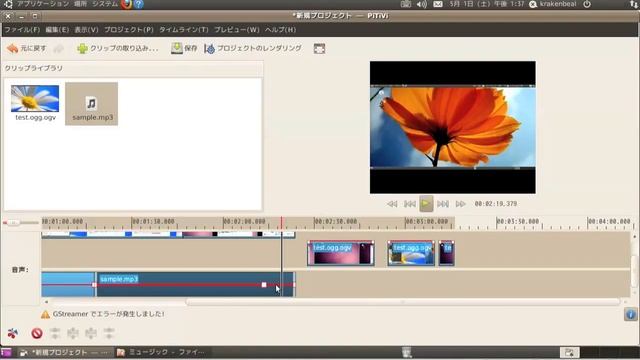
Task: Select the daisy test.ogg.ogv clip in the timeline
Action: [411, 253]
